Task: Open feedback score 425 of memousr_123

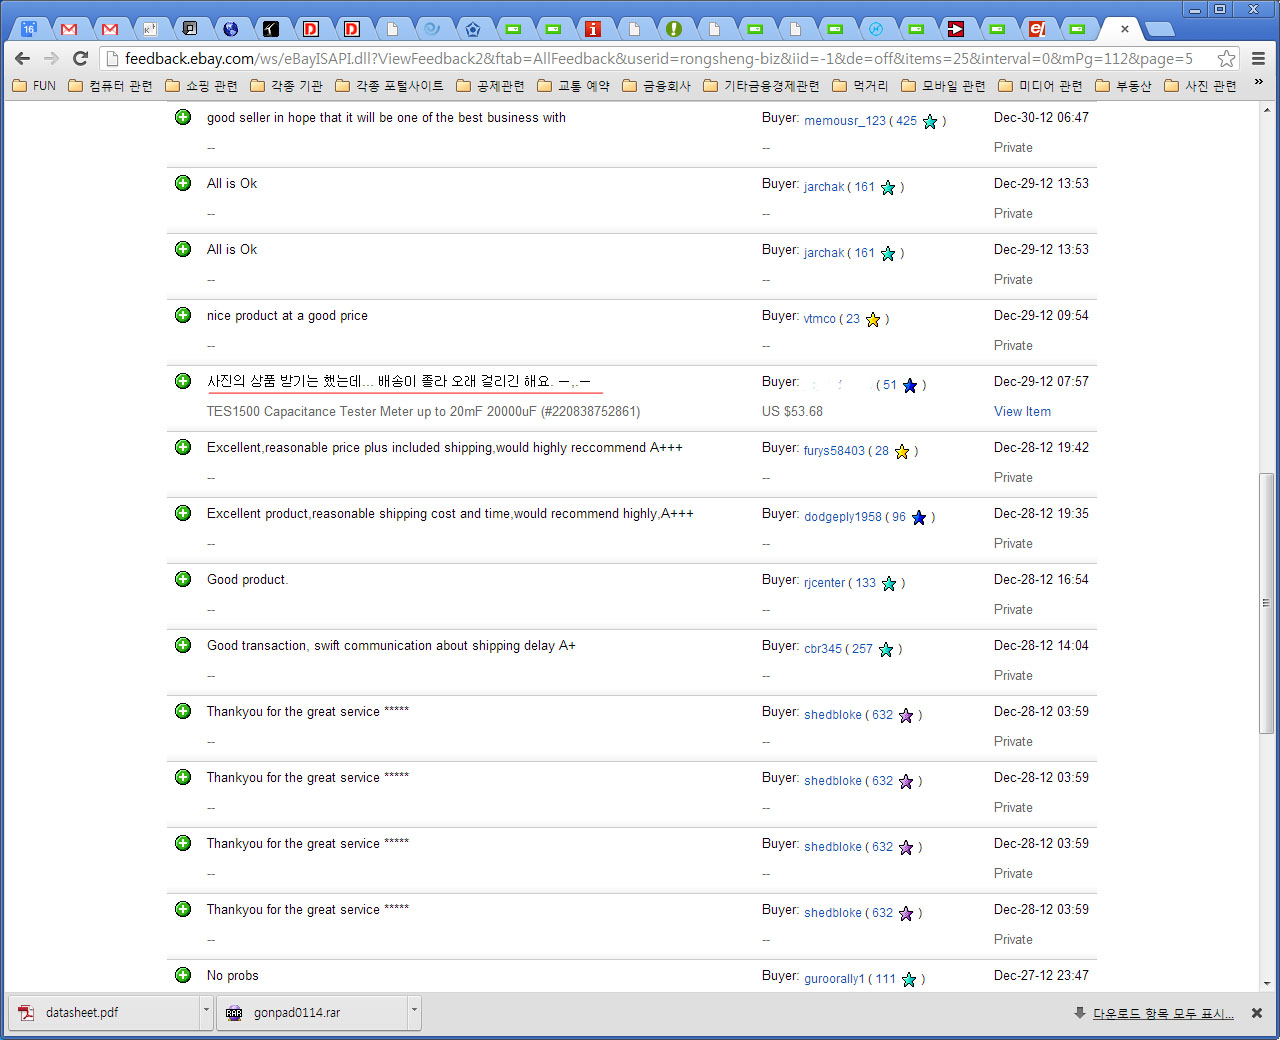Action: pyautogui.click(x=906, y=121)
